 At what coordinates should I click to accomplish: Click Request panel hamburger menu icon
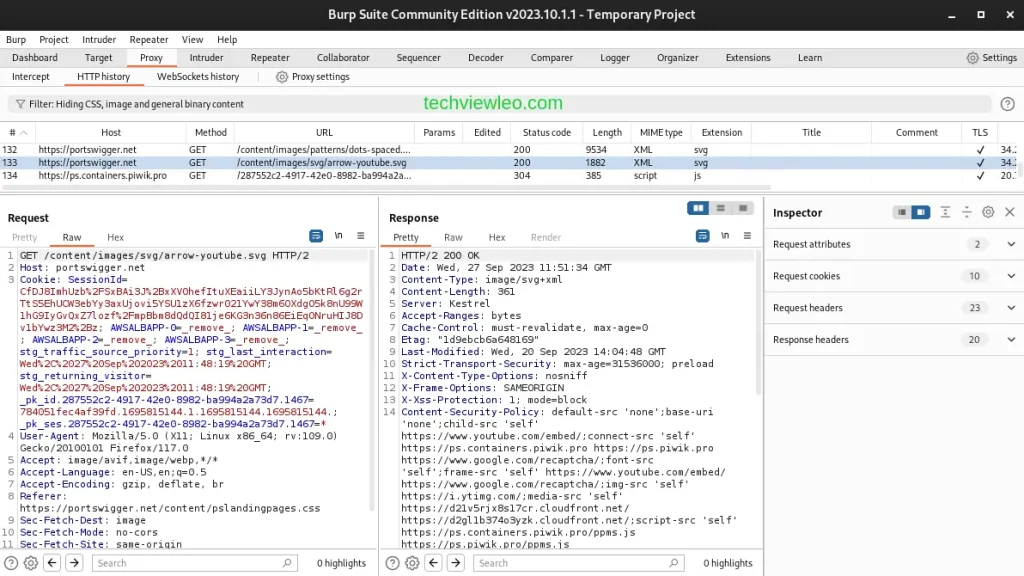click(360, 236)
